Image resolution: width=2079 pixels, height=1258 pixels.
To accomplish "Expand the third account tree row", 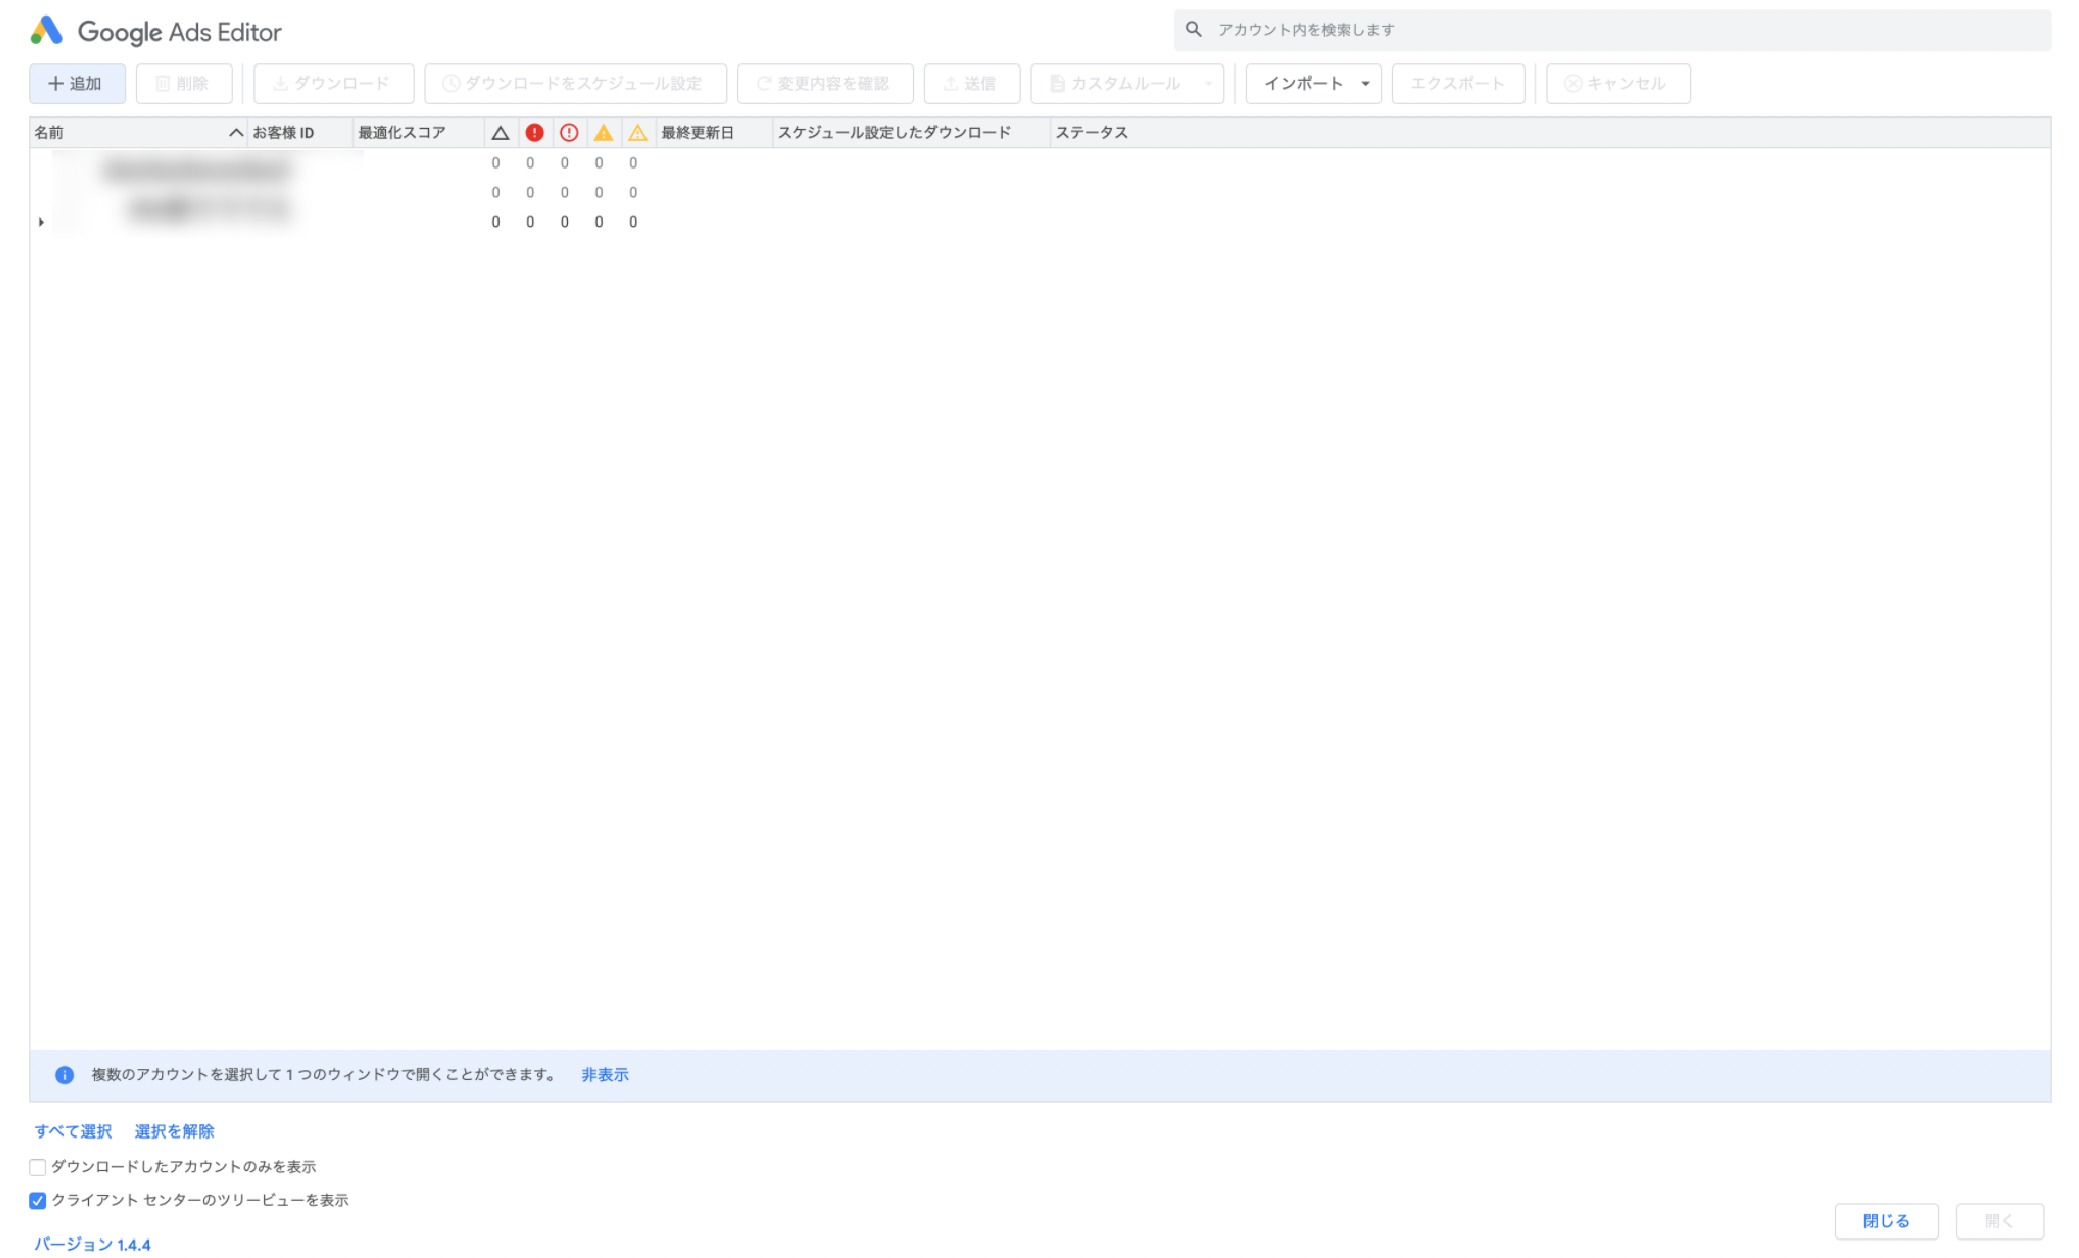I will (x=41, y=222).
